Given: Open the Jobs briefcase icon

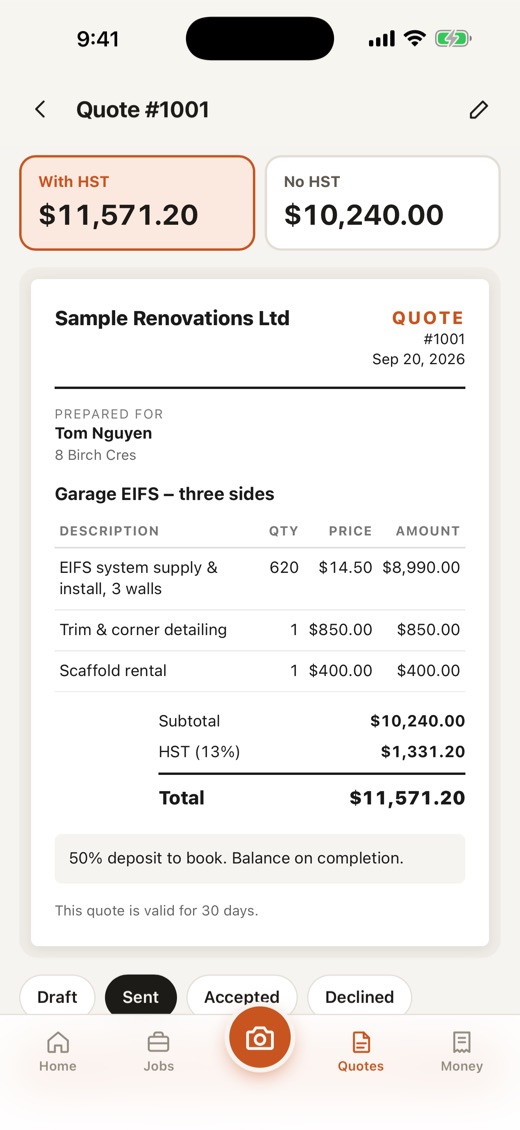Looking at the screenshot, I should pyautogui.click(x=158, y=1042).
